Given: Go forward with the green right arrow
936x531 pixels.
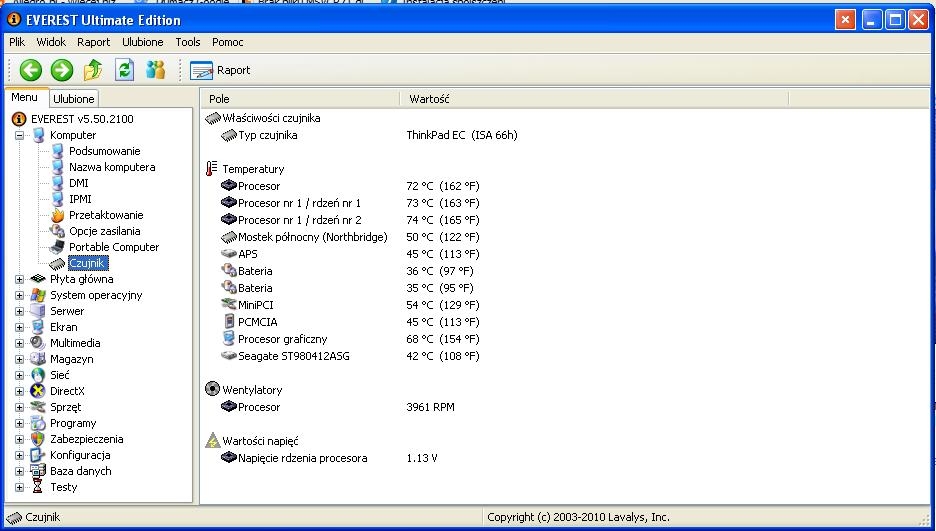Looking at the screenshot, I should point(61,70).
